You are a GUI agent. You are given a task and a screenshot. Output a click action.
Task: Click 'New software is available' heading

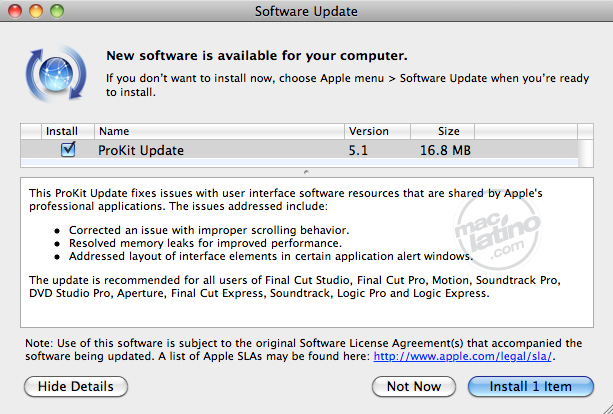point(257,56)
